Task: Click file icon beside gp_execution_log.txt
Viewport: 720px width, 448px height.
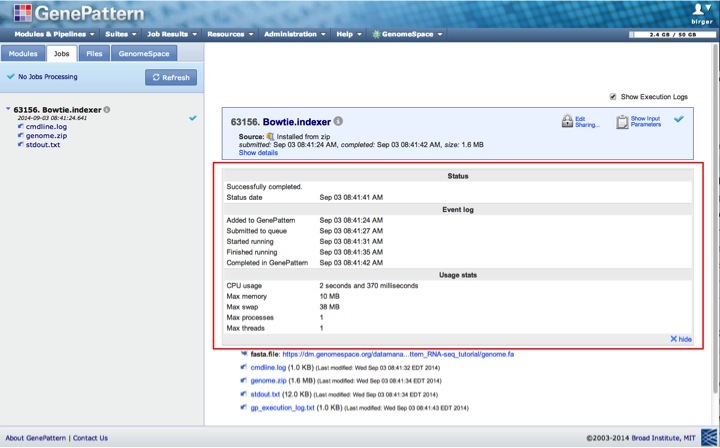Action: click(243, 407)
